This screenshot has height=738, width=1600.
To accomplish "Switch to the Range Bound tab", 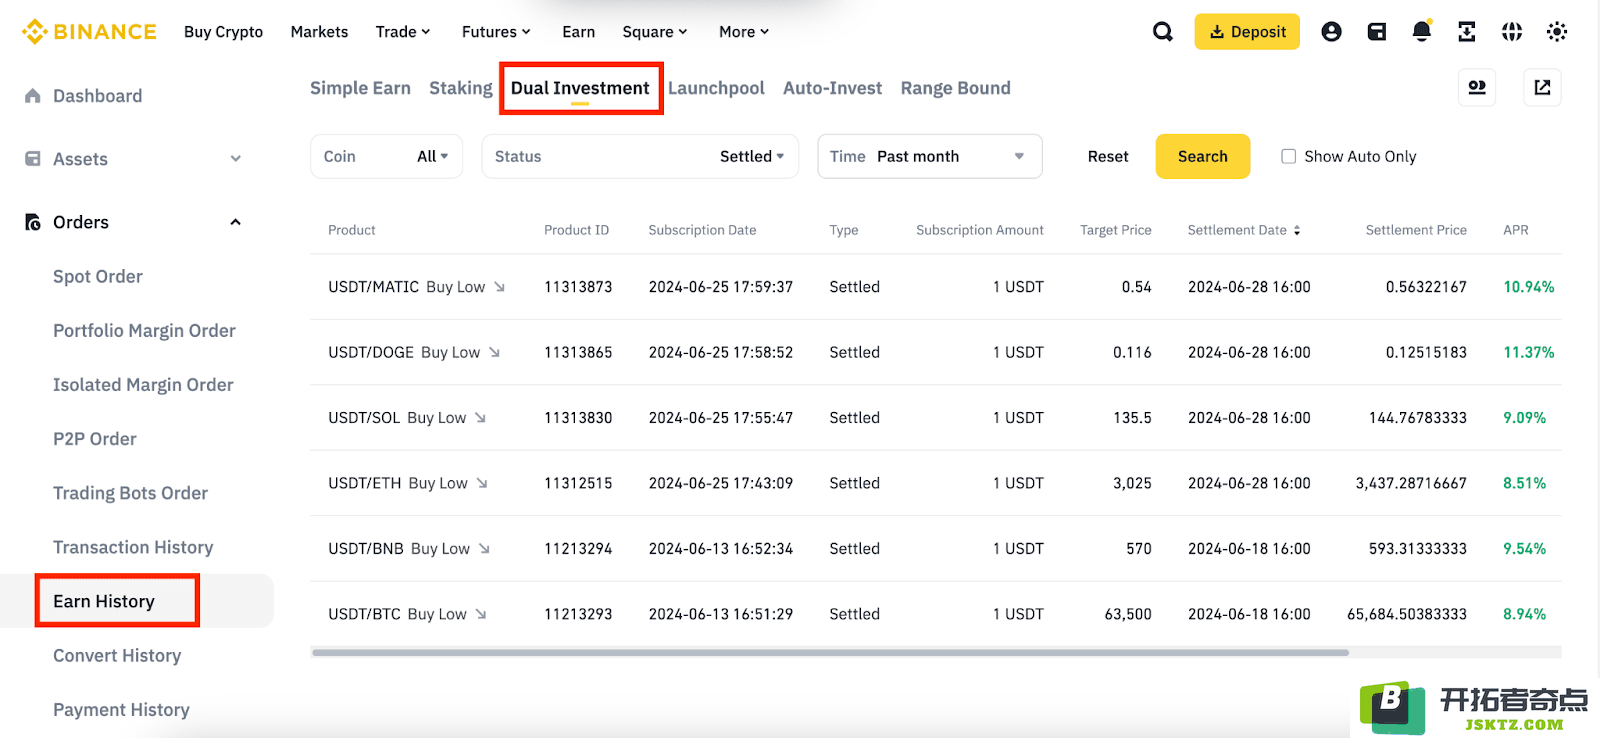I will (955, 88).
